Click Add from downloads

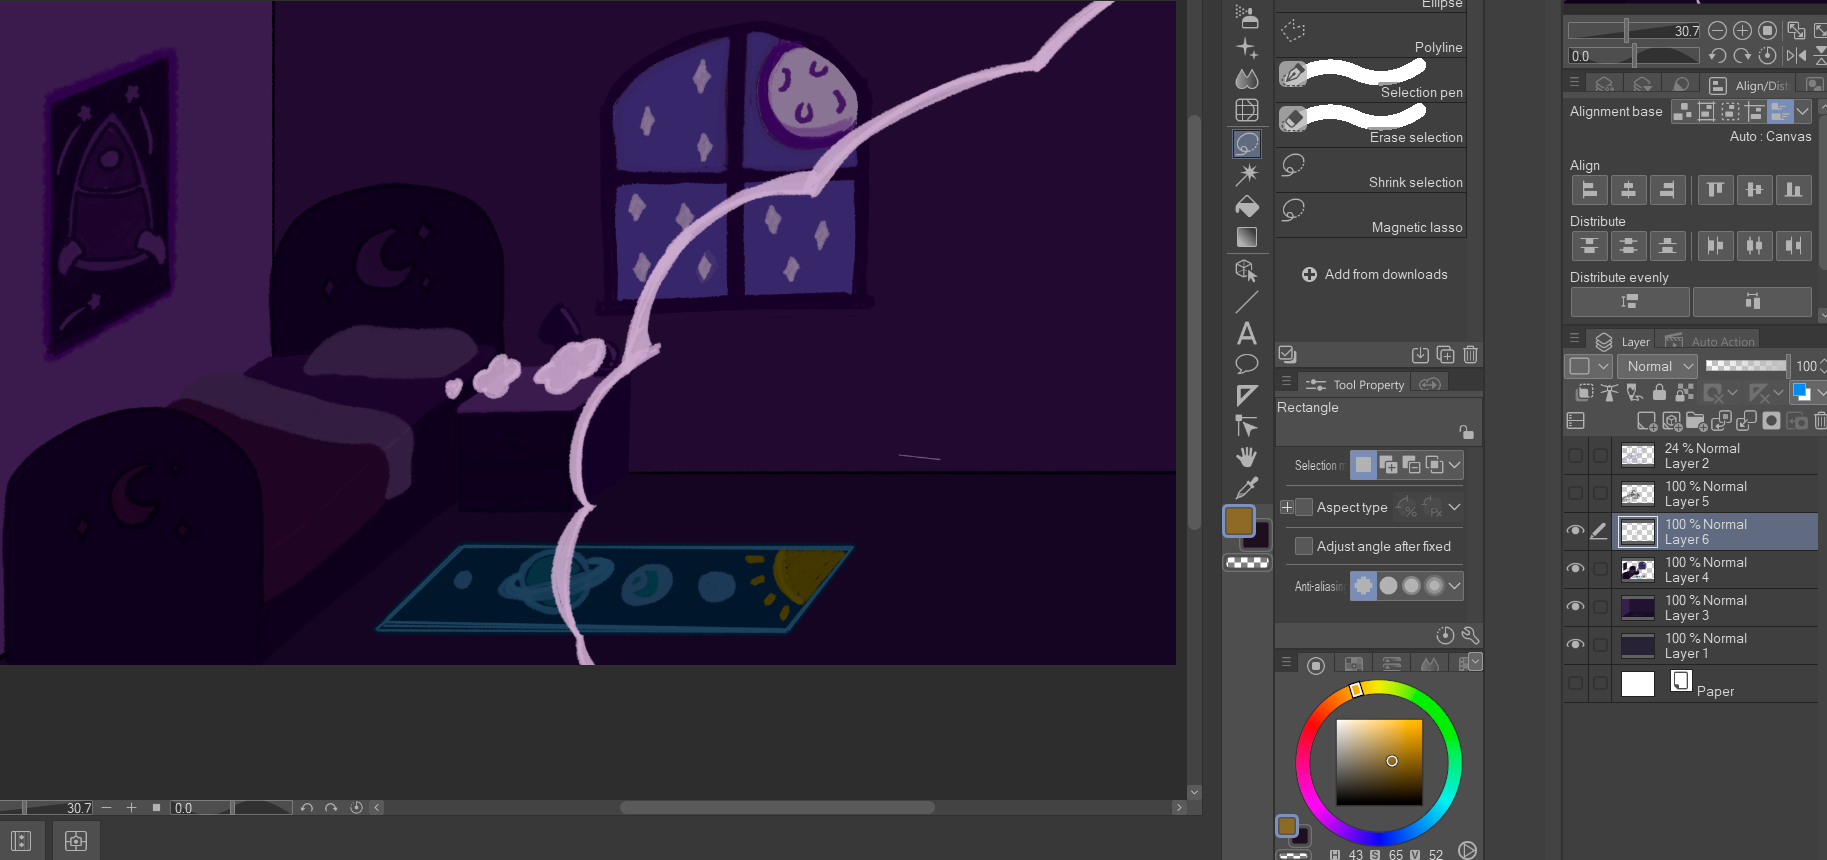pos(1375,274)
